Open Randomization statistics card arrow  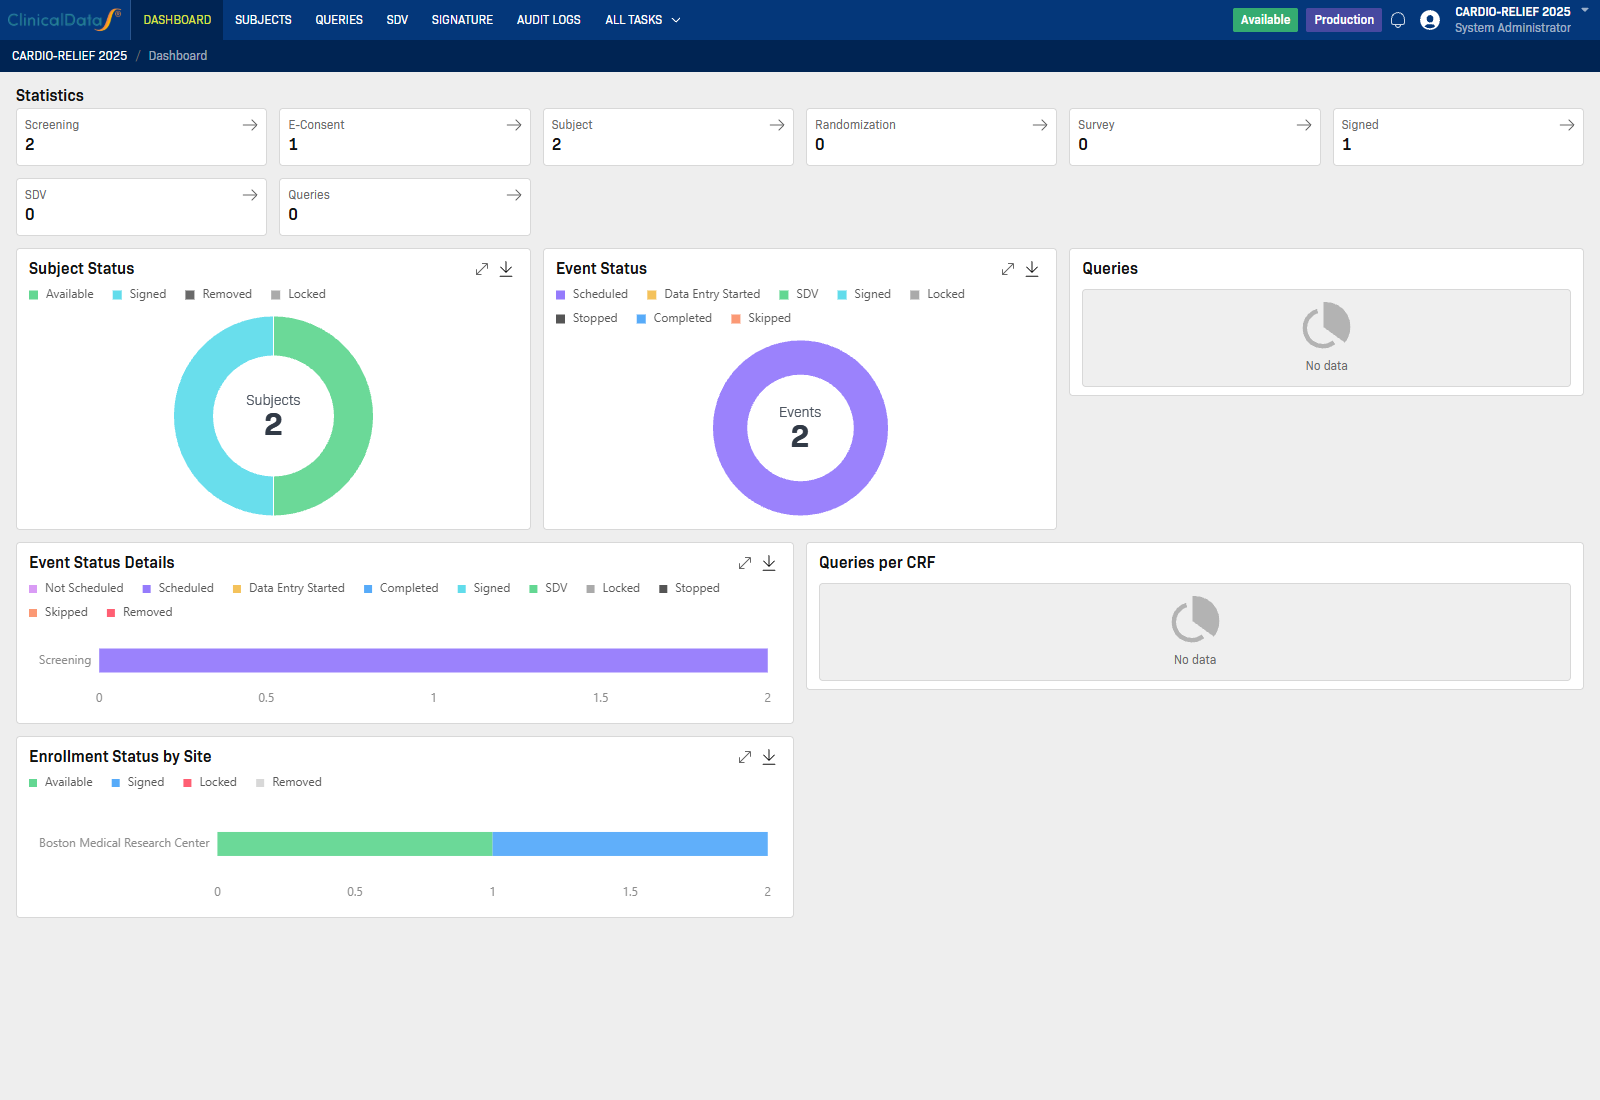click(1040, 125)
